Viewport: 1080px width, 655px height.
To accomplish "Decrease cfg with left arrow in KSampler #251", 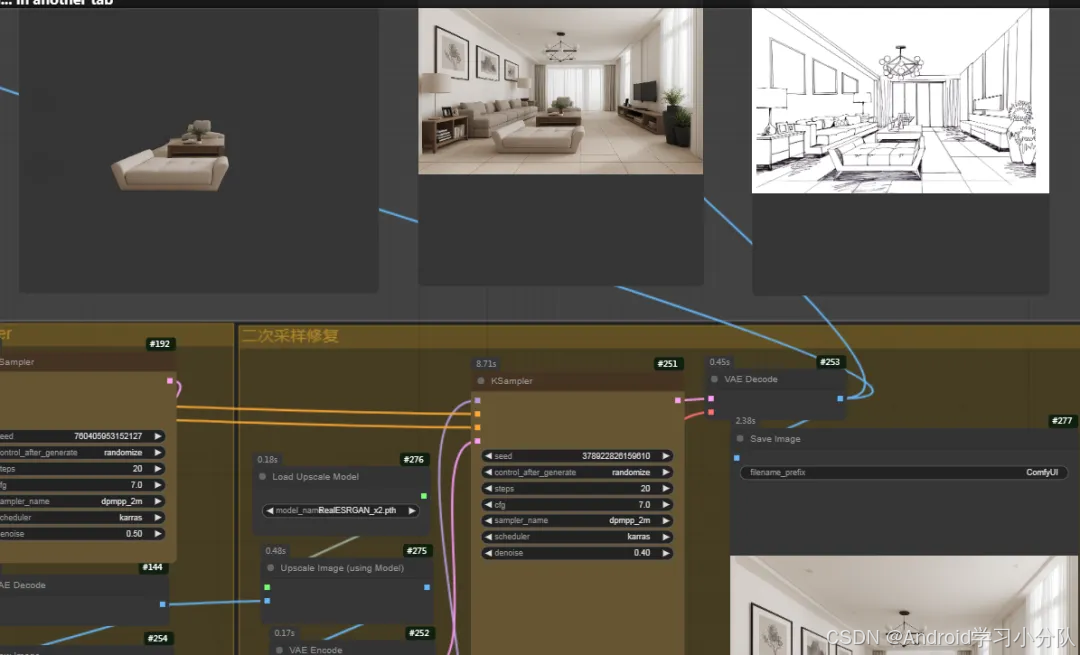I will (488, 505).
